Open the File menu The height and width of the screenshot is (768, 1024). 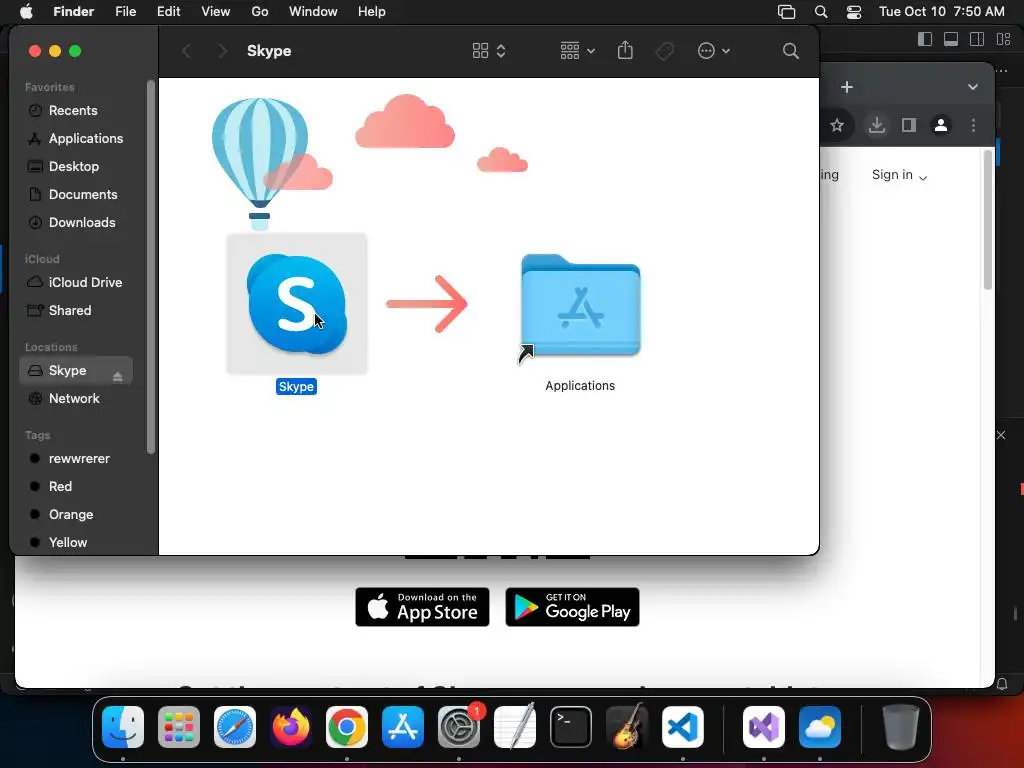(x=125, y=12)
